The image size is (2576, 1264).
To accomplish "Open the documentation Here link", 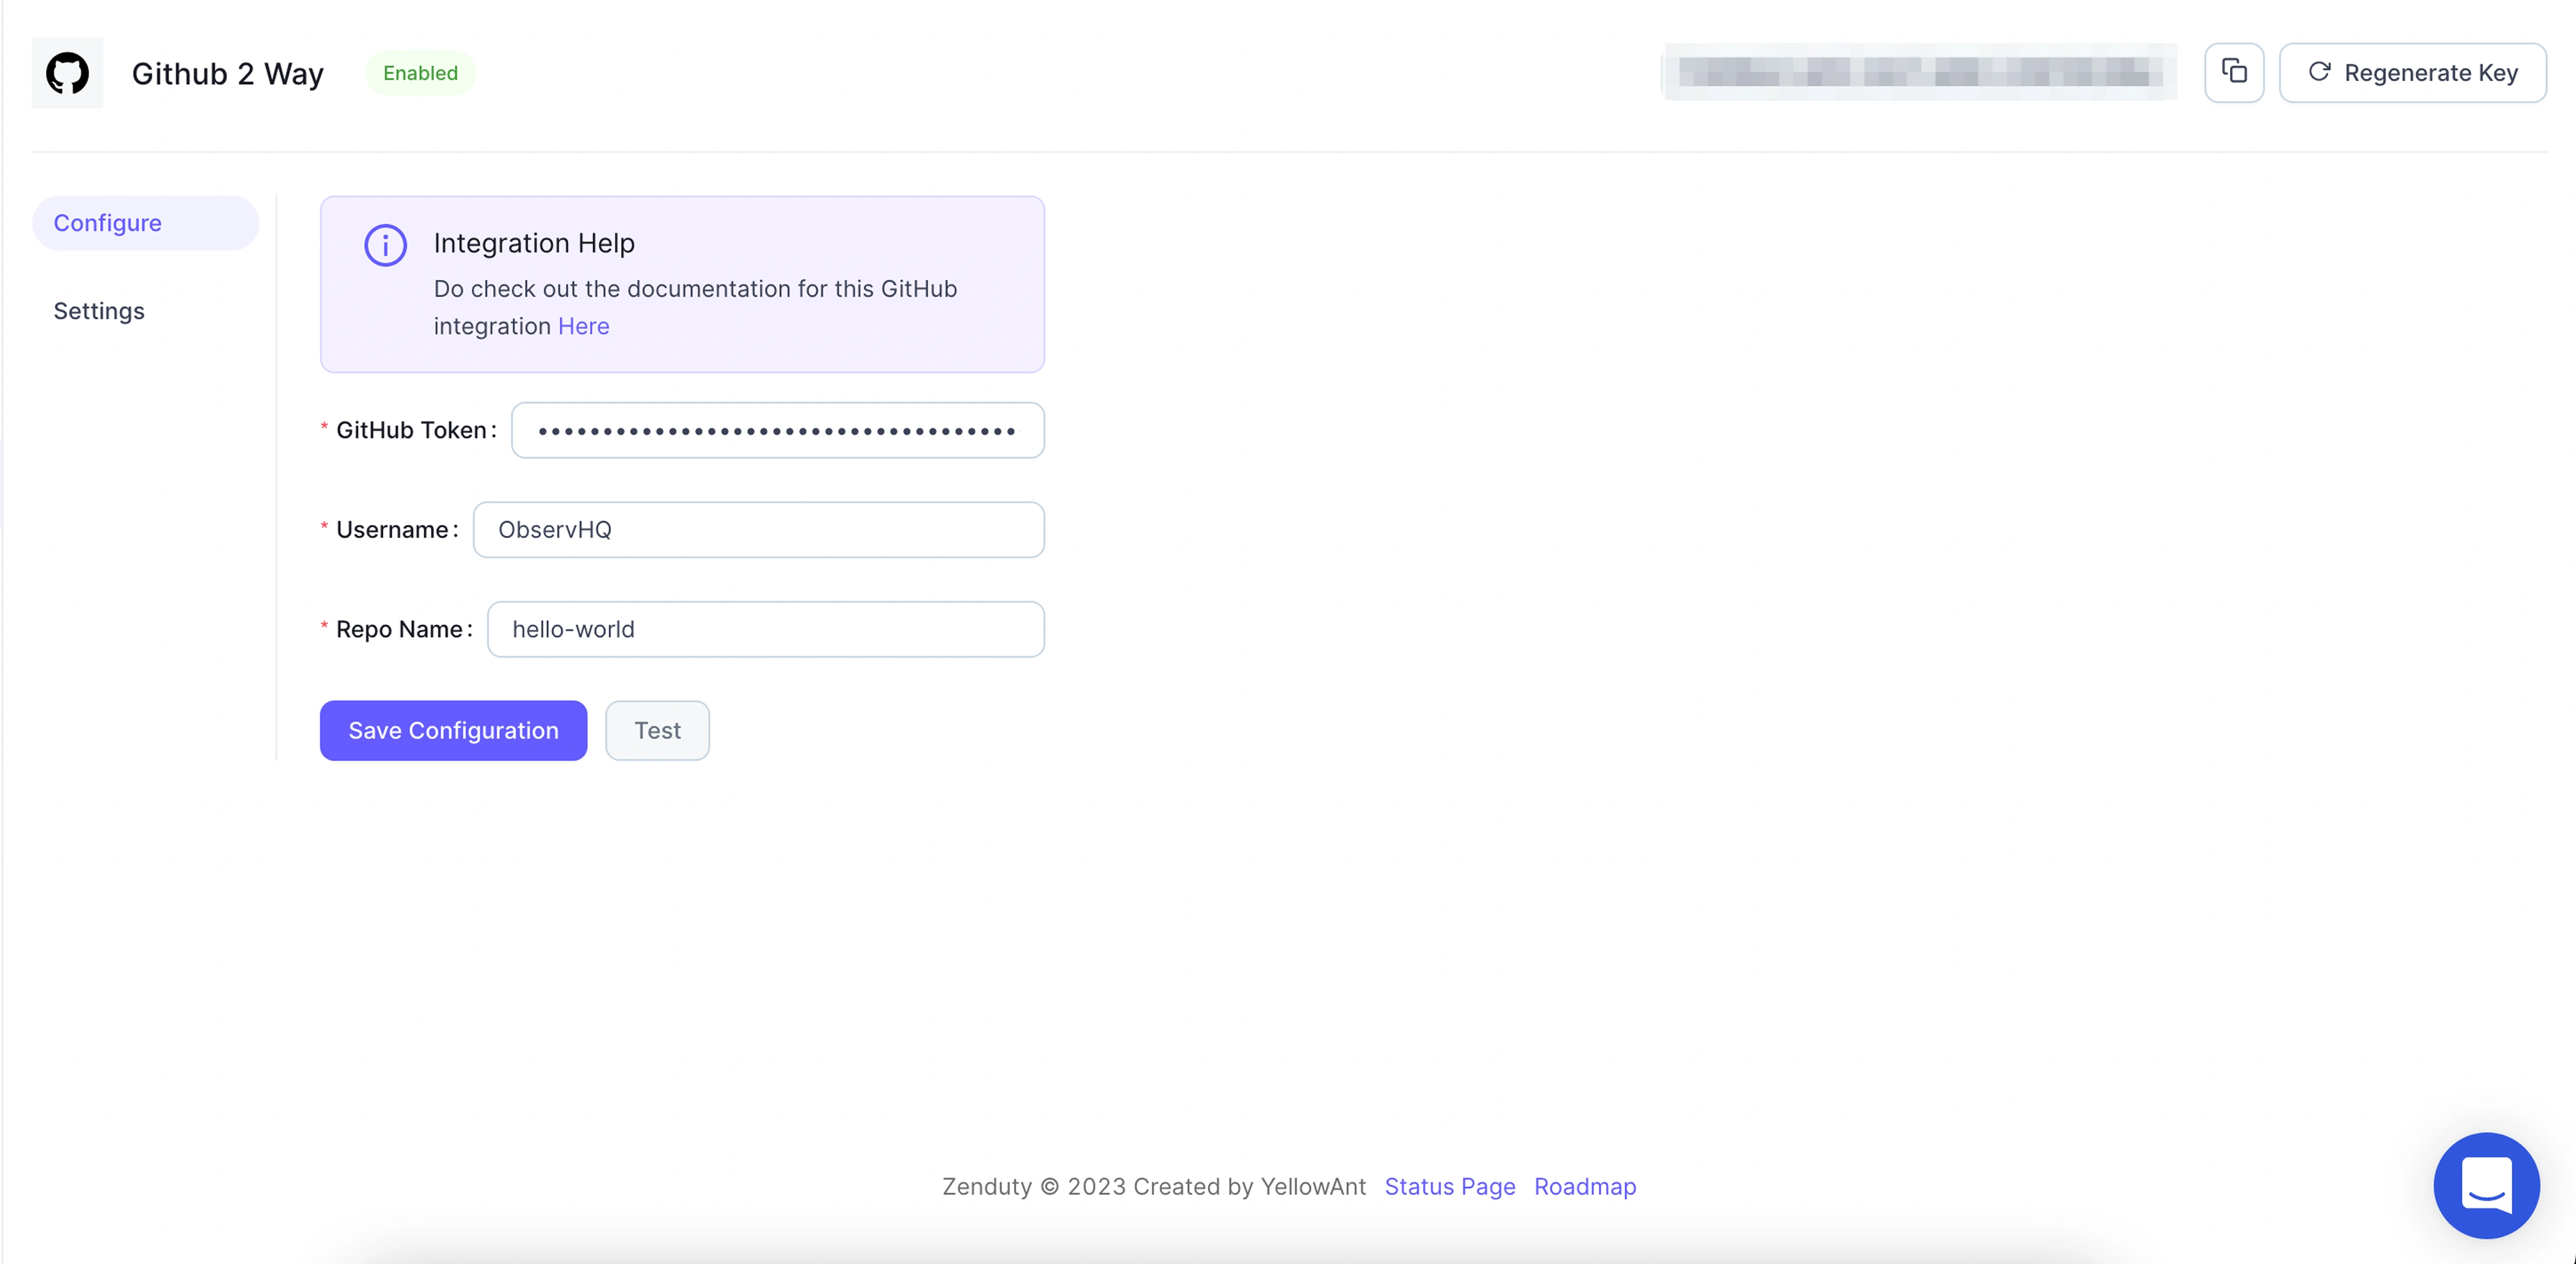I will pos(583,326).
